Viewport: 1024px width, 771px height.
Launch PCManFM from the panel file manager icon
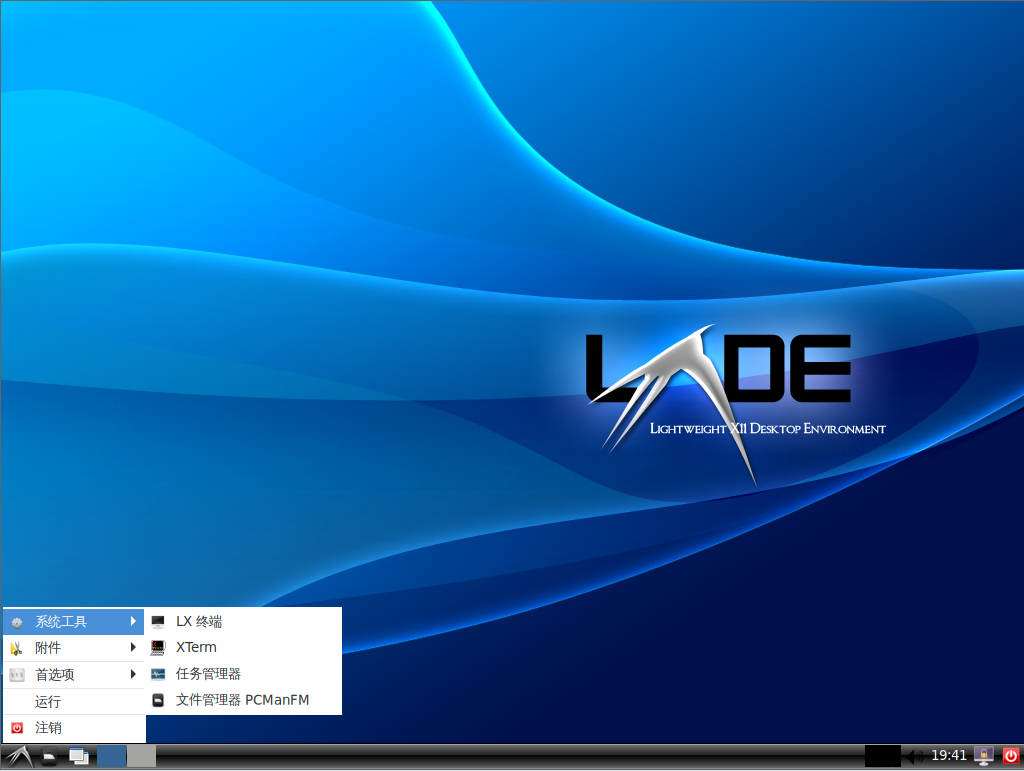50,757
